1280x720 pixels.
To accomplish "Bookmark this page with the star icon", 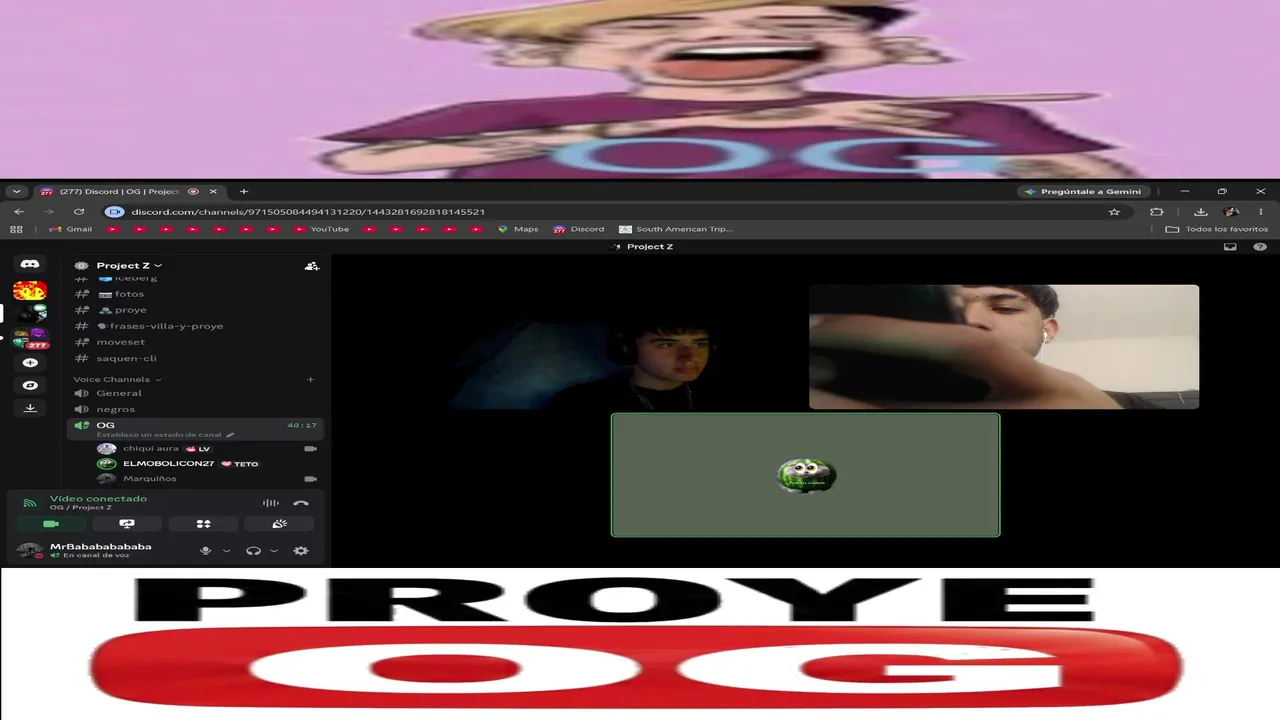I will [1114, 212].
